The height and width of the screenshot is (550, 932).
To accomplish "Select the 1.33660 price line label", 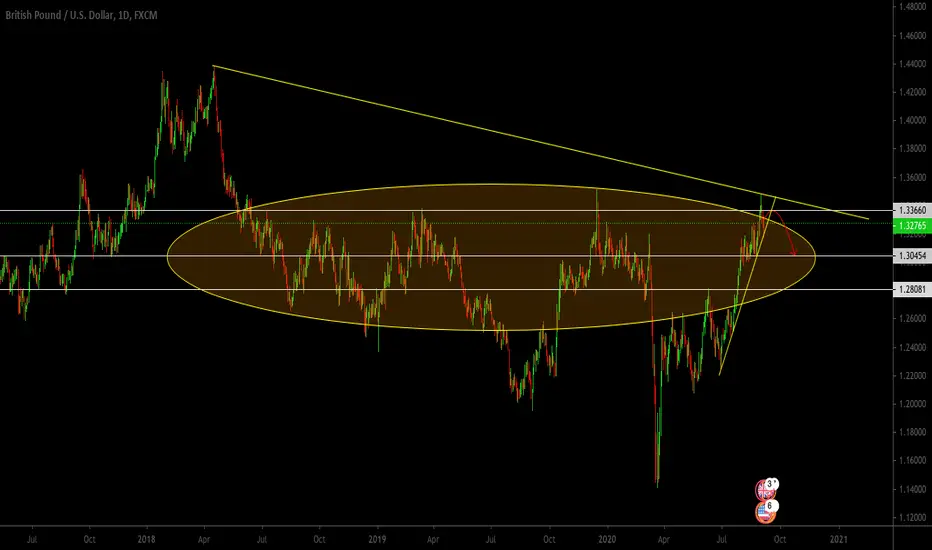I will [x=912, y=210].
